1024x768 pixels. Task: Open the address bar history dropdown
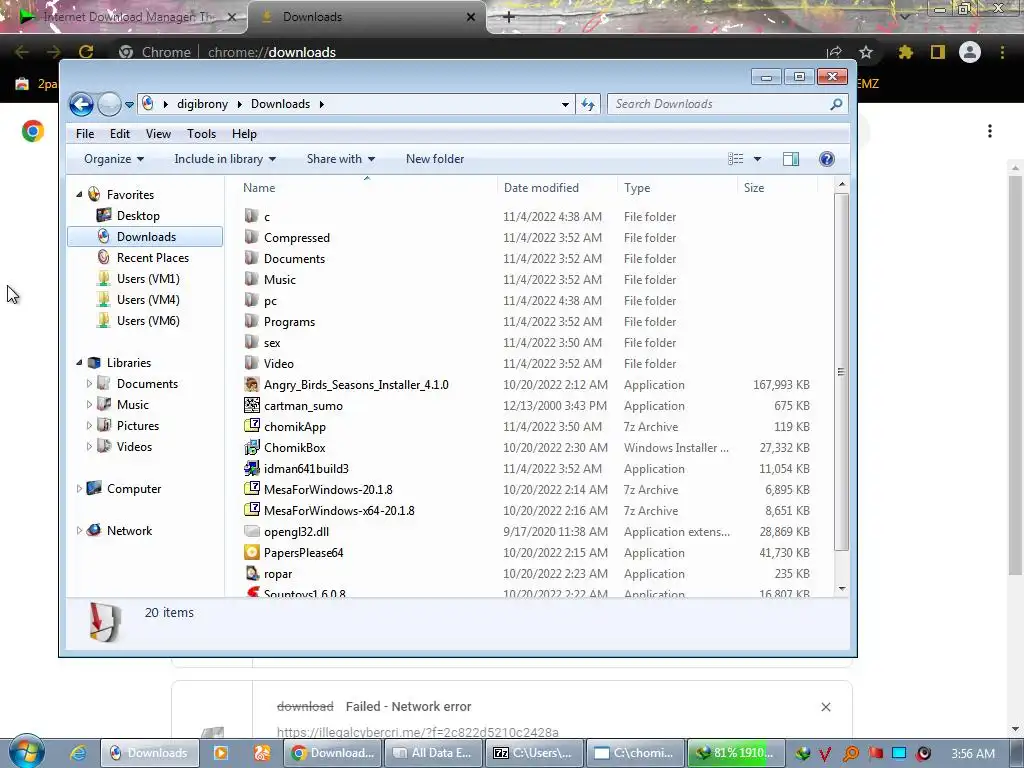click(565, 104)
